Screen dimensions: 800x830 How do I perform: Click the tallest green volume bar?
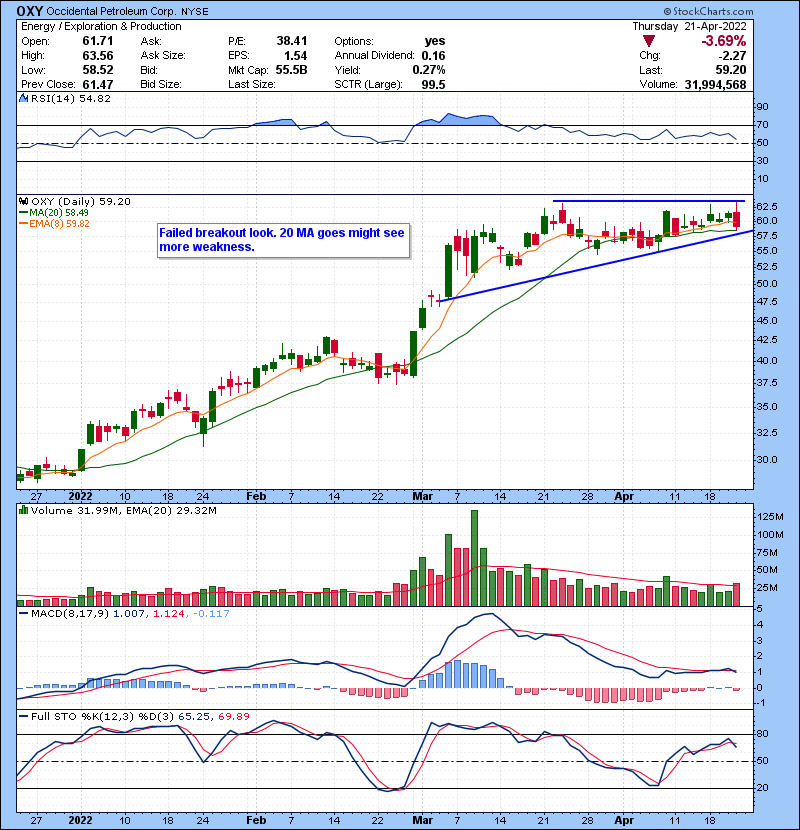pos(474,558)
